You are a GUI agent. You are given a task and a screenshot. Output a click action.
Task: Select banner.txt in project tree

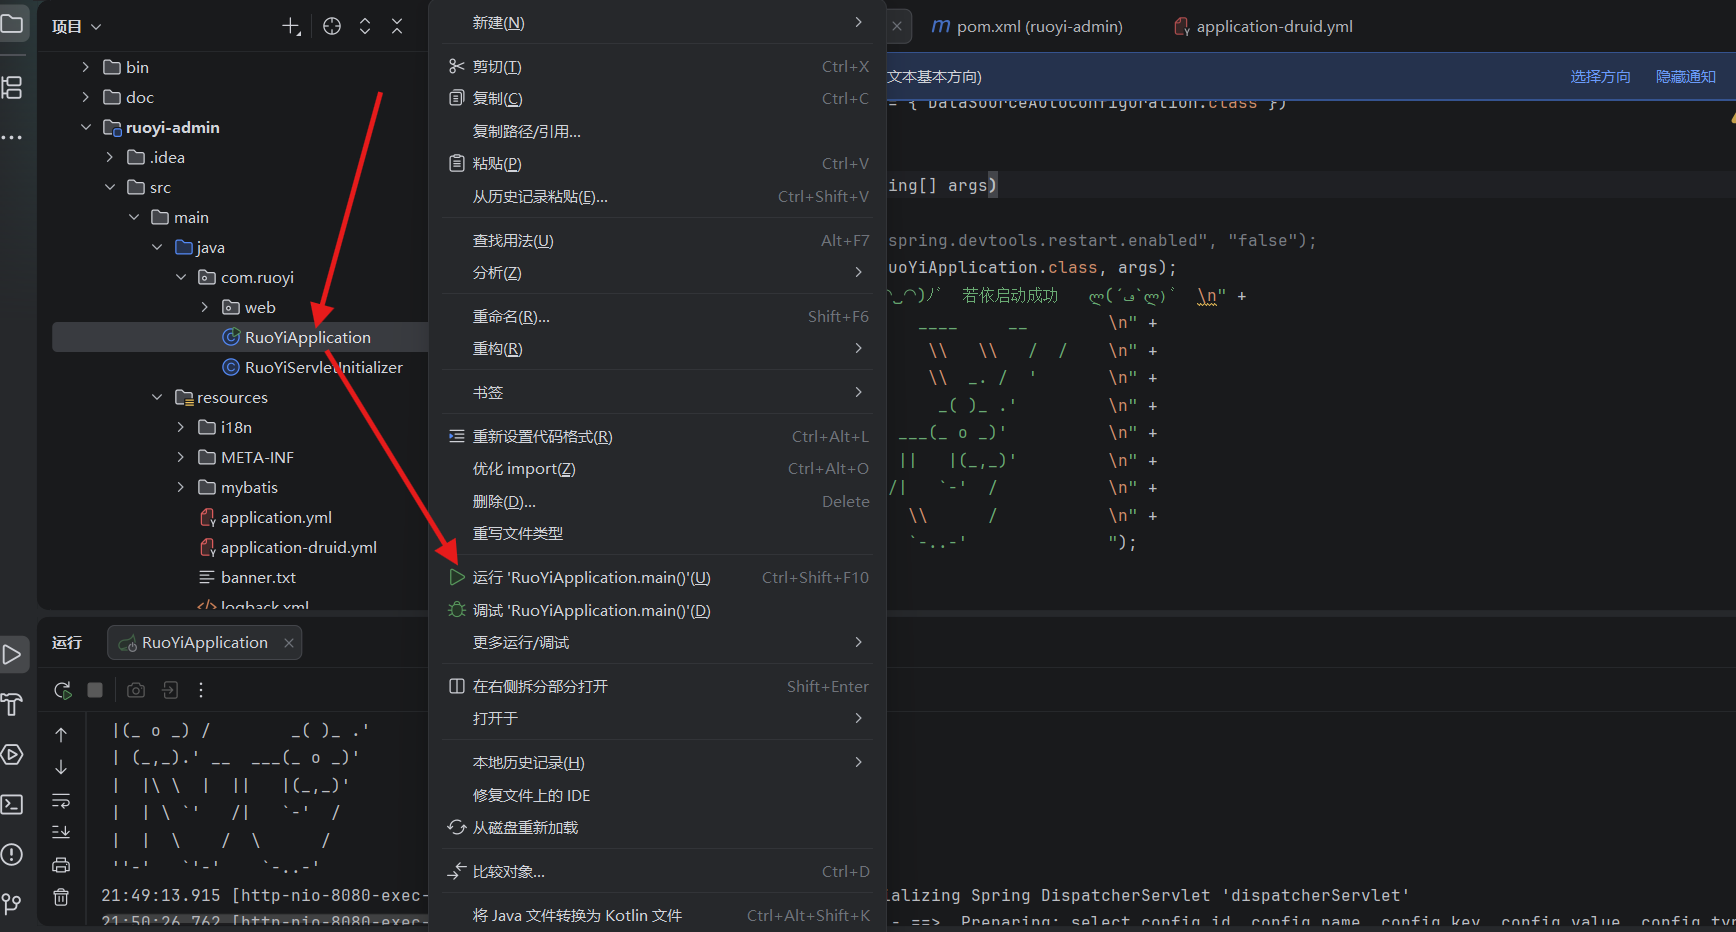247,577
